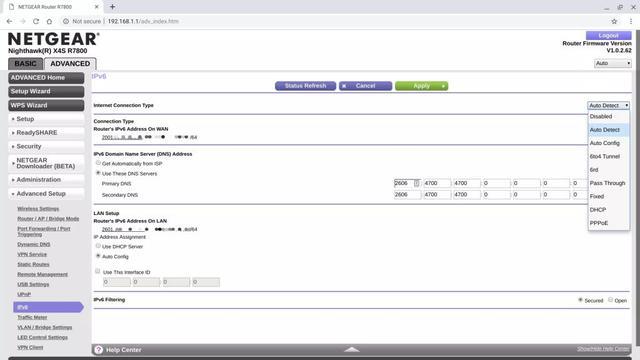Viewport: 640px width, 360px height.
Task: Open UPnP link
Action: (x=24, y=294)
